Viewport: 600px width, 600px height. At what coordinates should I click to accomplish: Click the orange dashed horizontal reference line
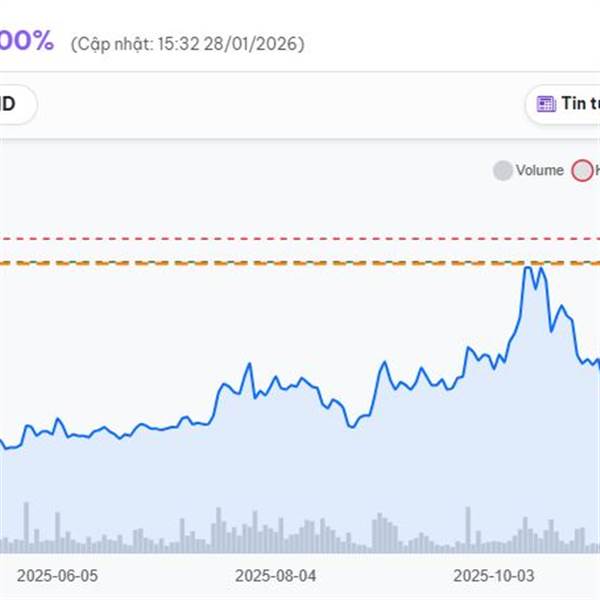tap(300, 263)
